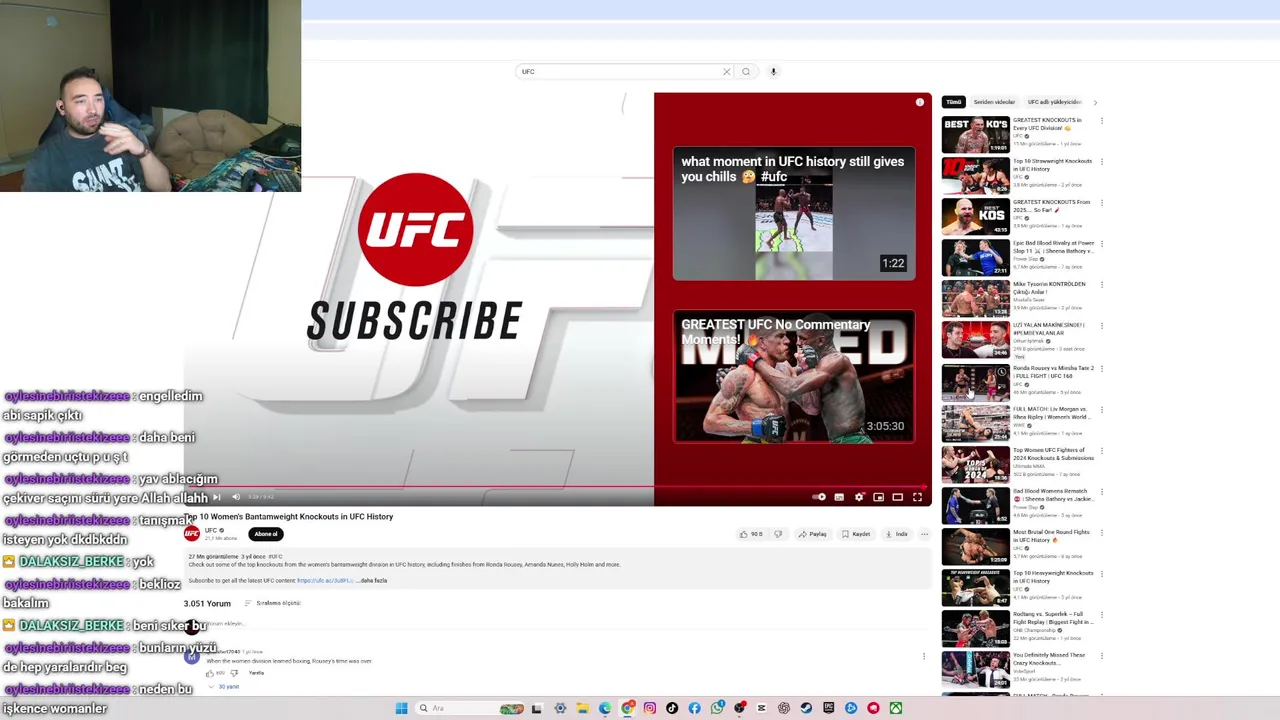Open the File Explorer folder icon in the taskbar
Image resolution: width=1280 pixels, height=720 pixels.
coord(583,708)
